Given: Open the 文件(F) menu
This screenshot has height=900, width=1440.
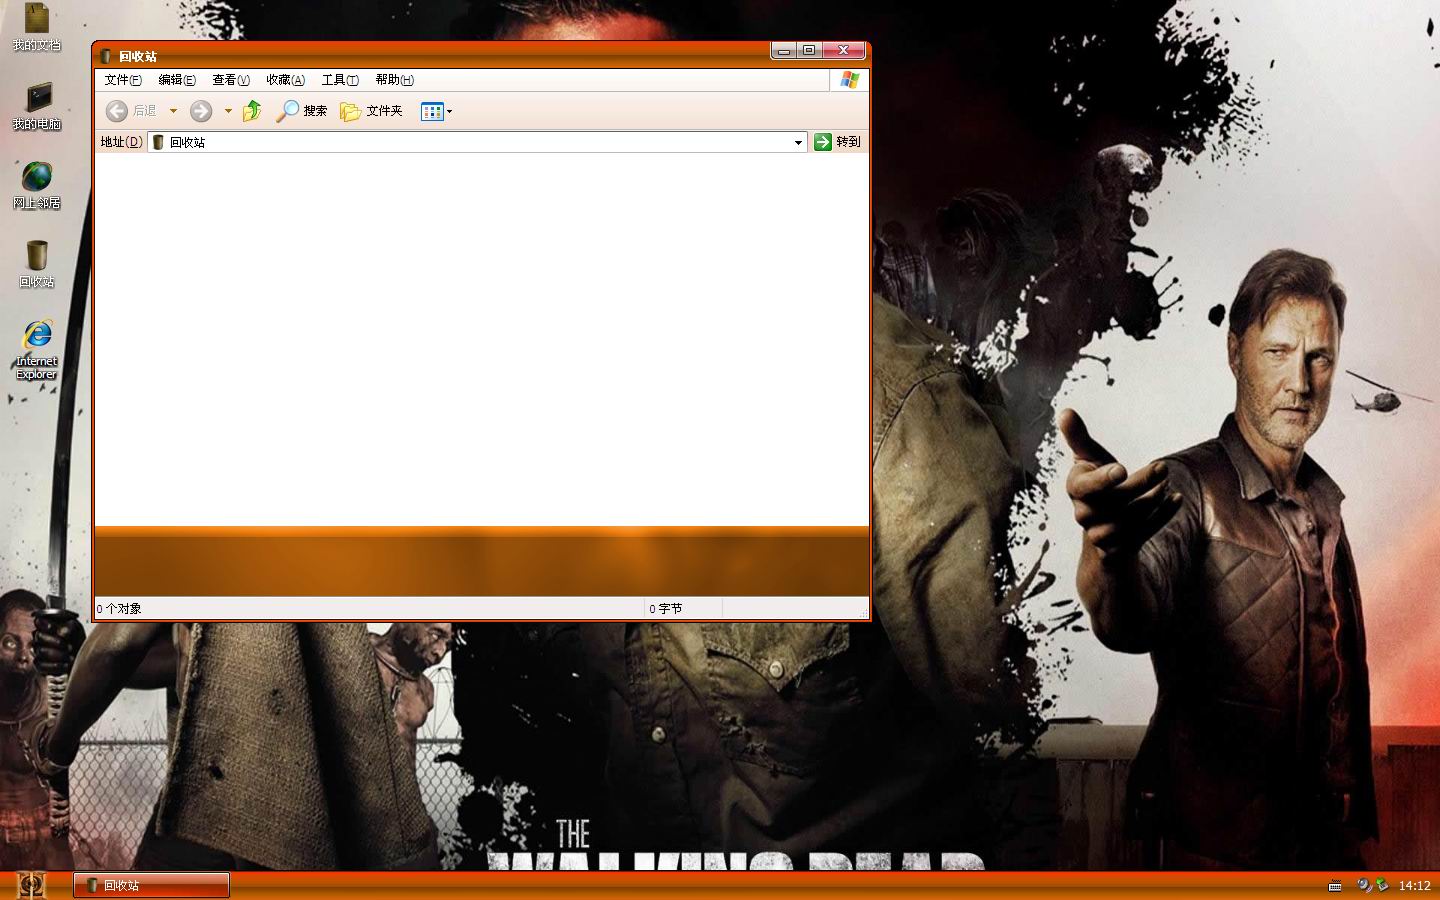Looking at the screenshot, I should tap(123, 80).
